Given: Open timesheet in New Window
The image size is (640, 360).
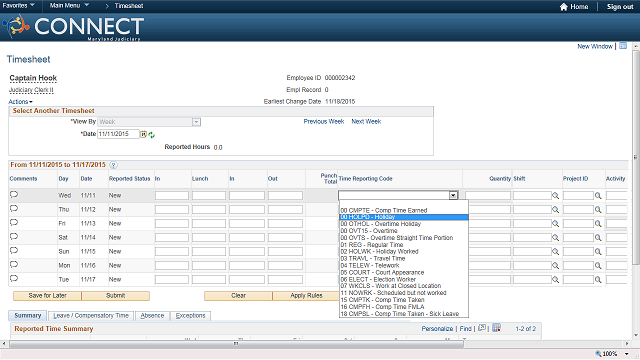Looking at the screenshot, I should click(595, 47).
